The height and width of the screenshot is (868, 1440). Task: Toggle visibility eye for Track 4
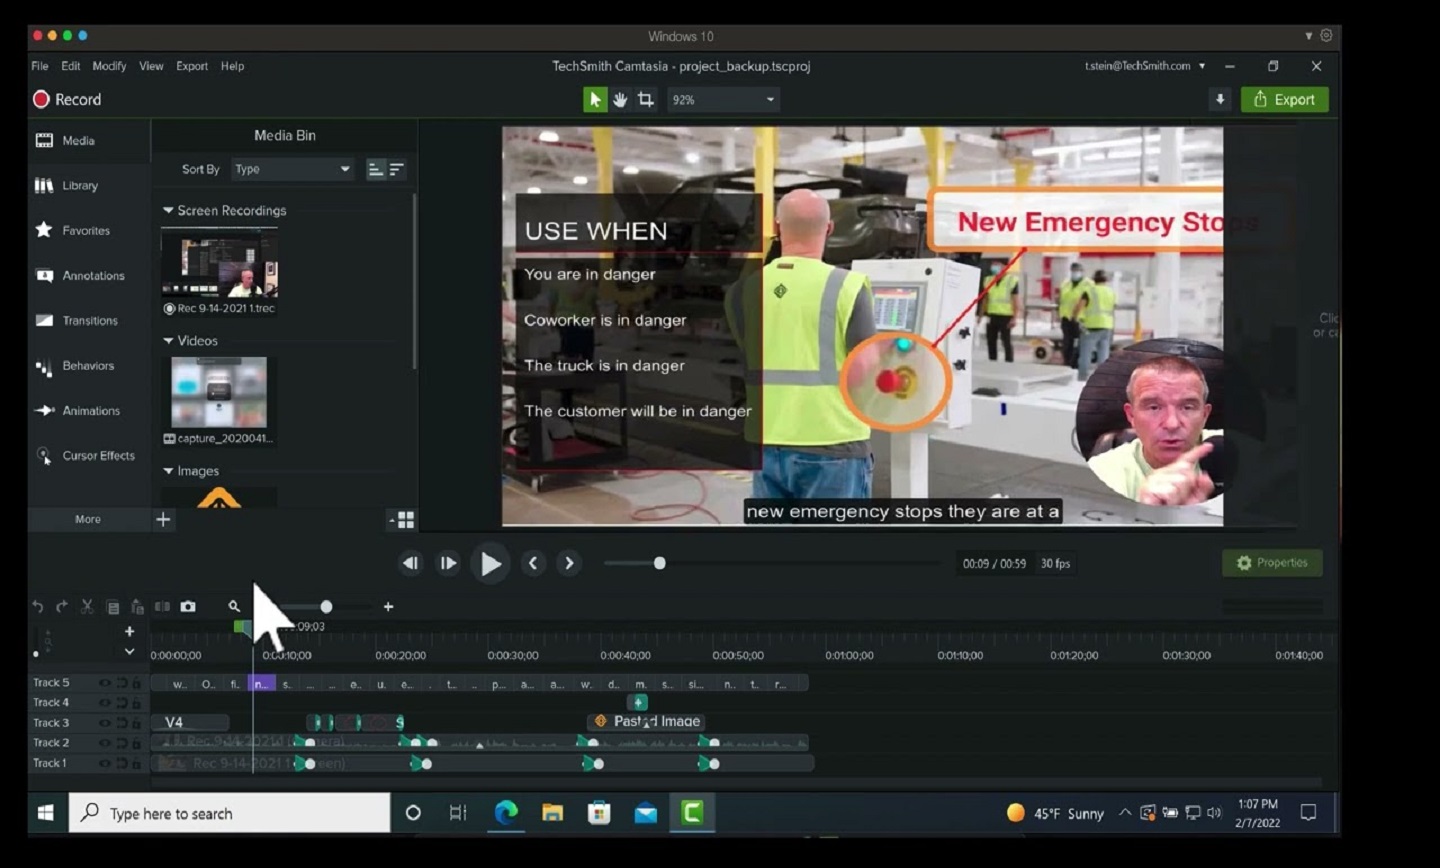pyautogui.click(x=104, y=703)
